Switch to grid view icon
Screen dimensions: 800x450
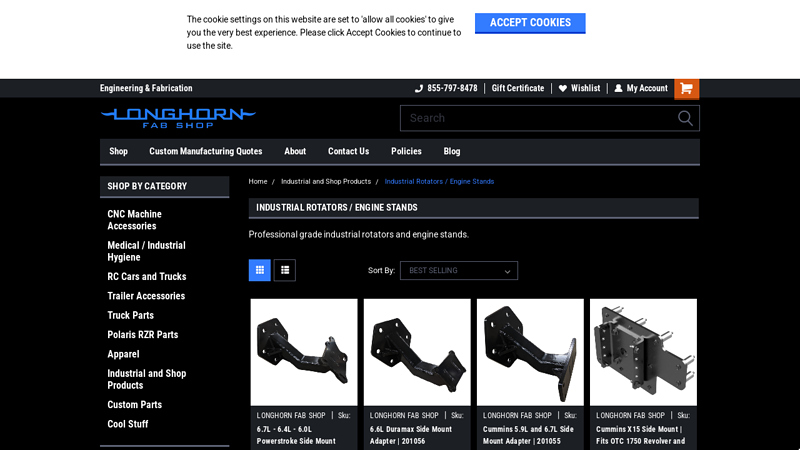tap(260, 270)
